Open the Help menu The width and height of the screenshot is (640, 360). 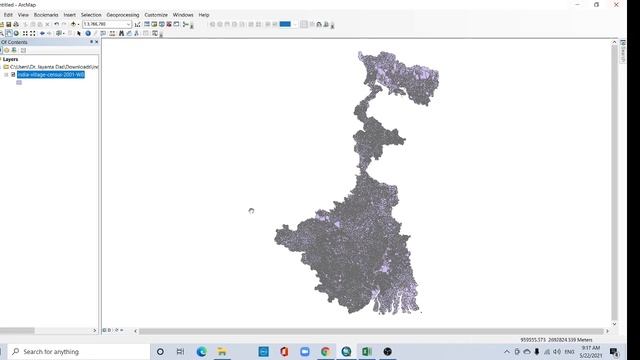[204, 15]
